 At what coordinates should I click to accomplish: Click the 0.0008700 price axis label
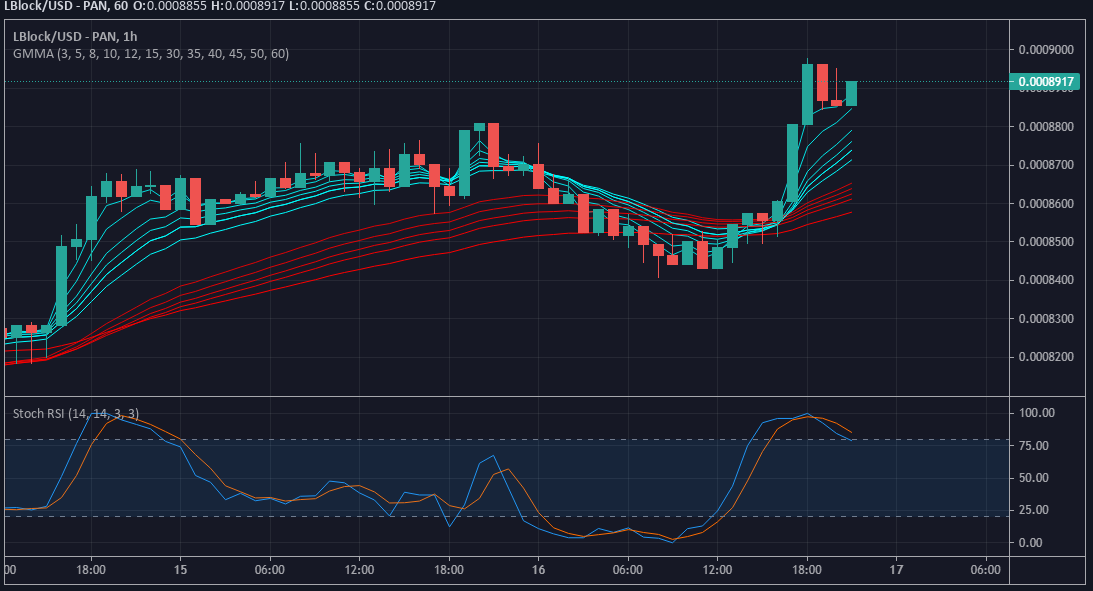click(x=1046, y=165)
